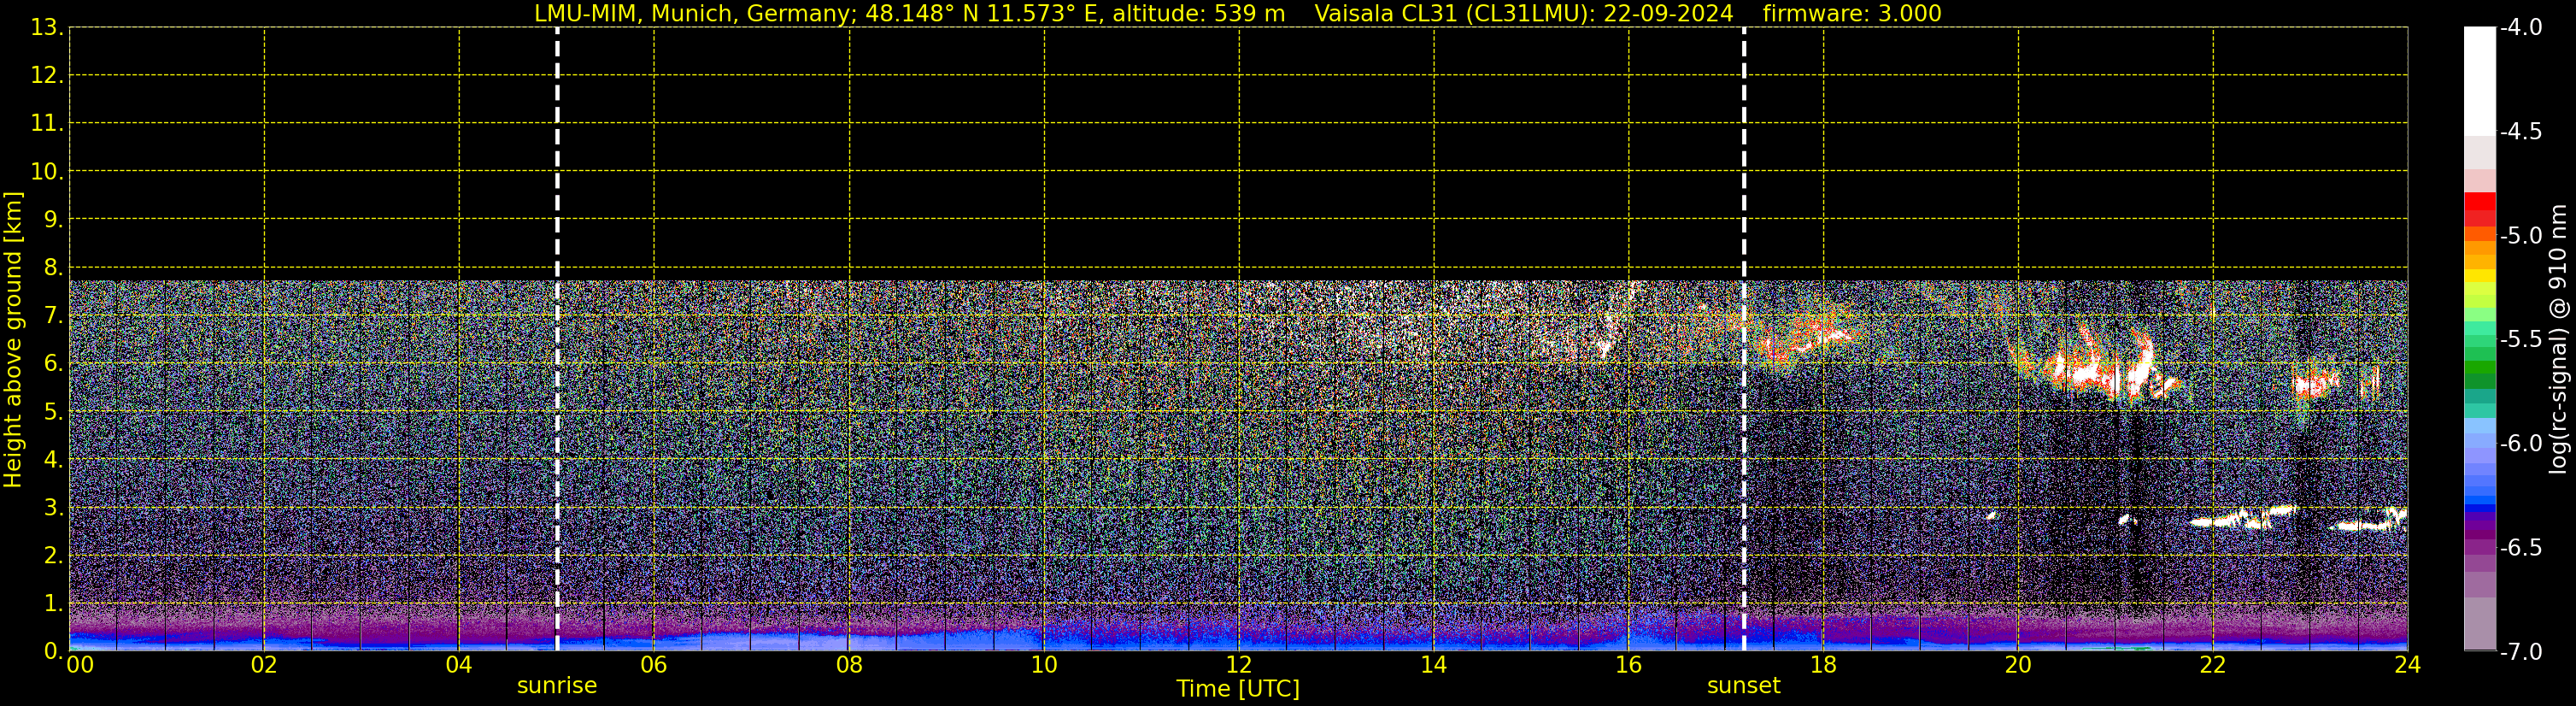Select the white top section of the colorbar
Image resolution: width=2576 pixels, height=706 pixels.
coord(2479,80)
